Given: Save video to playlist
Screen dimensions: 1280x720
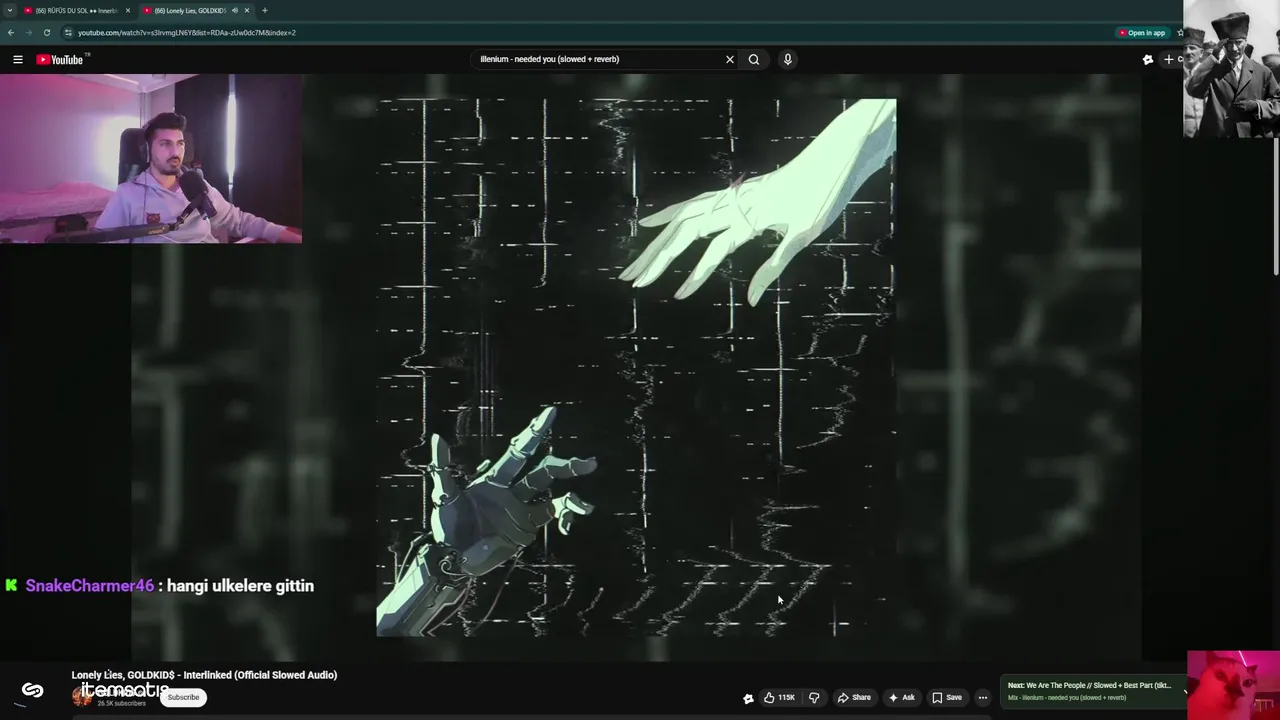Looking at the screenshot, I should 946,697.
